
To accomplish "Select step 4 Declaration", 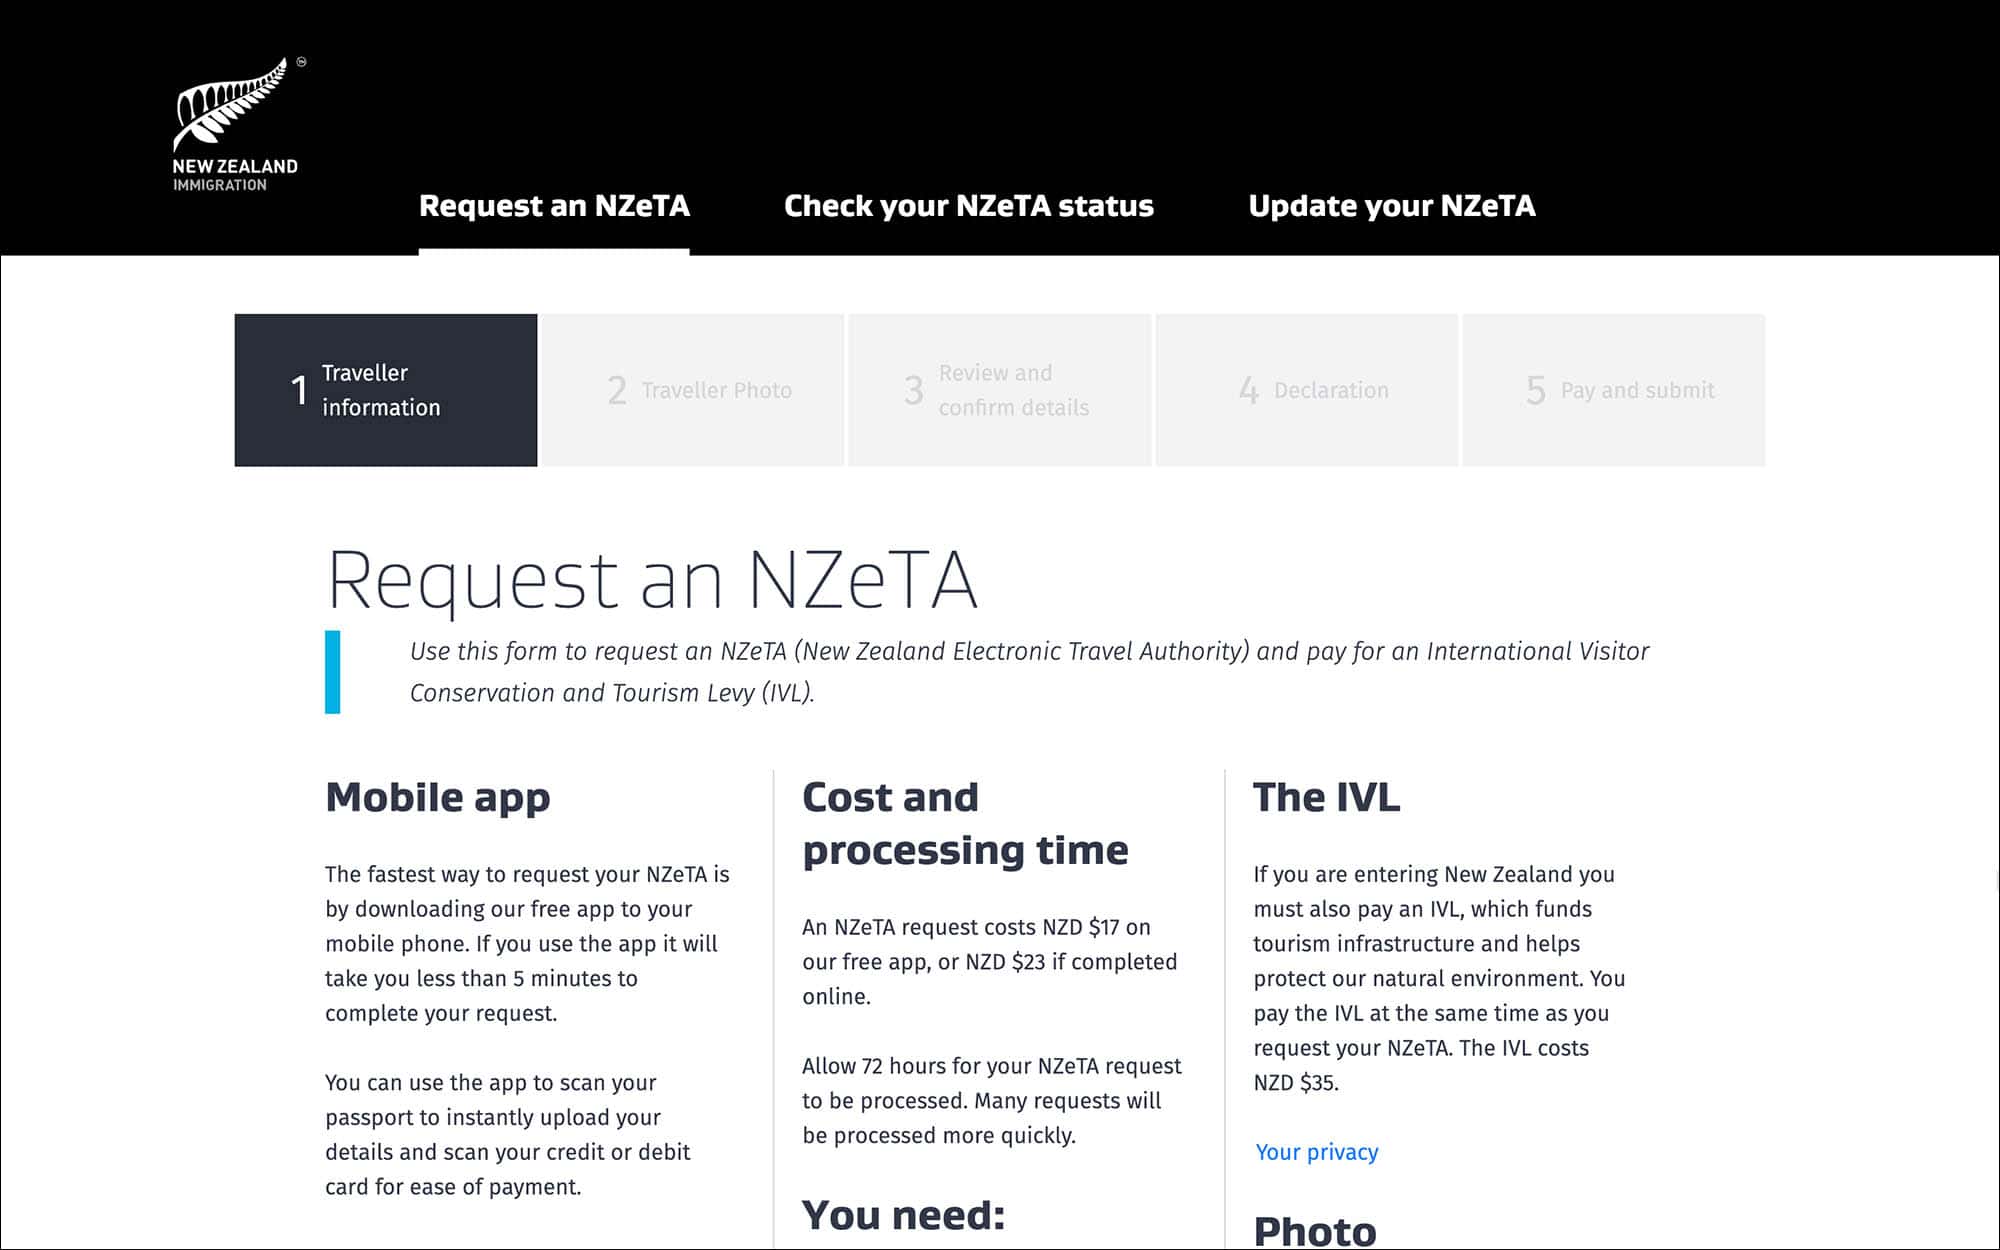I will (x=1306, y=390).
